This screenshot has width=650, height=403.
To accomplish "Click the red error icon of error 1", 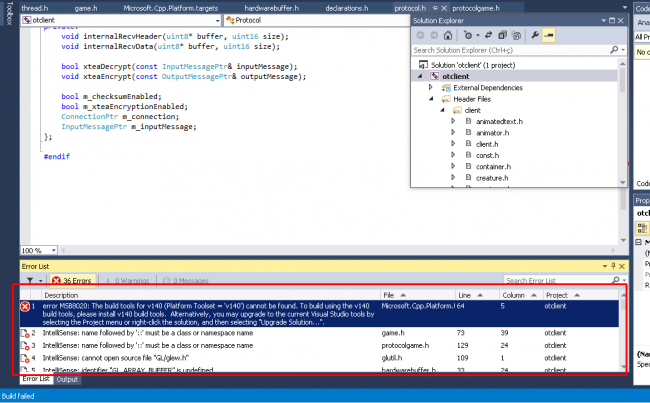I will coord(25,307).
